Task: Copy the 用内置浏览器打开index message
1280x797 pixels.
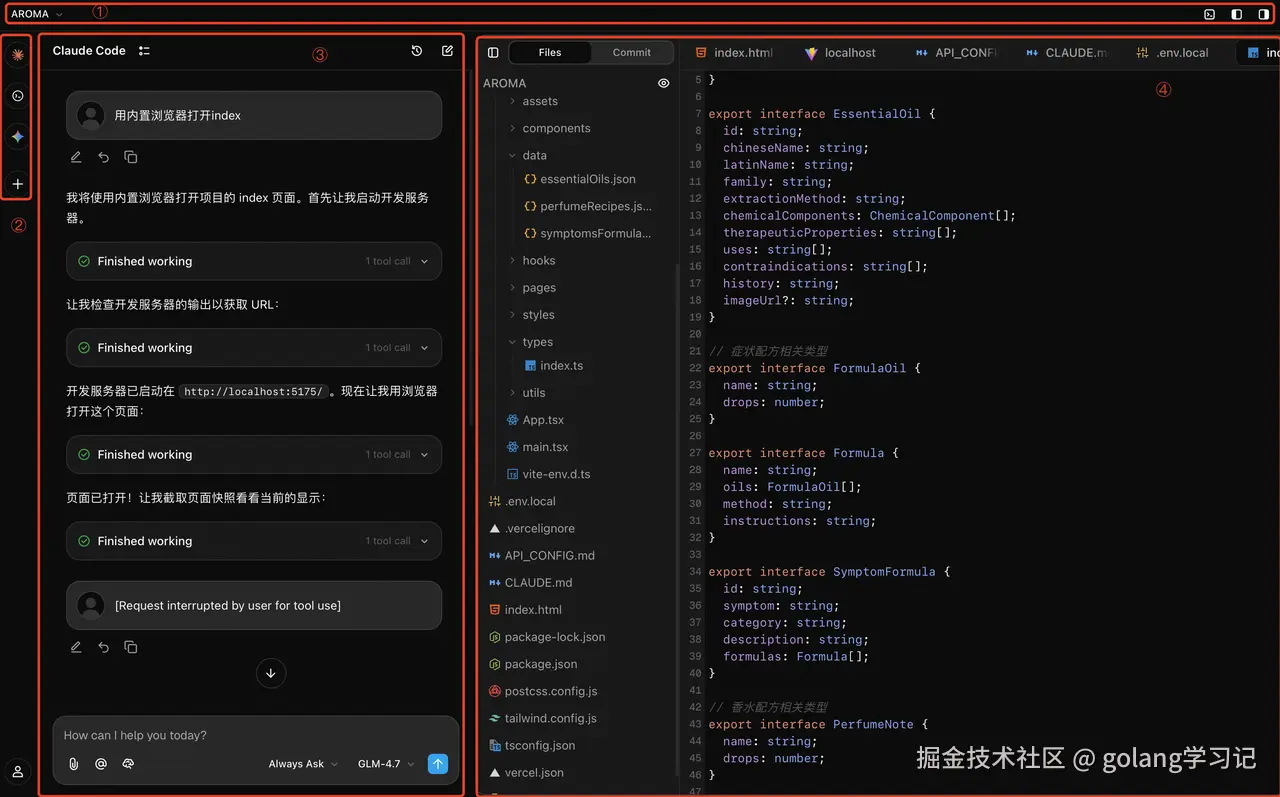Action: pos(131,157)
